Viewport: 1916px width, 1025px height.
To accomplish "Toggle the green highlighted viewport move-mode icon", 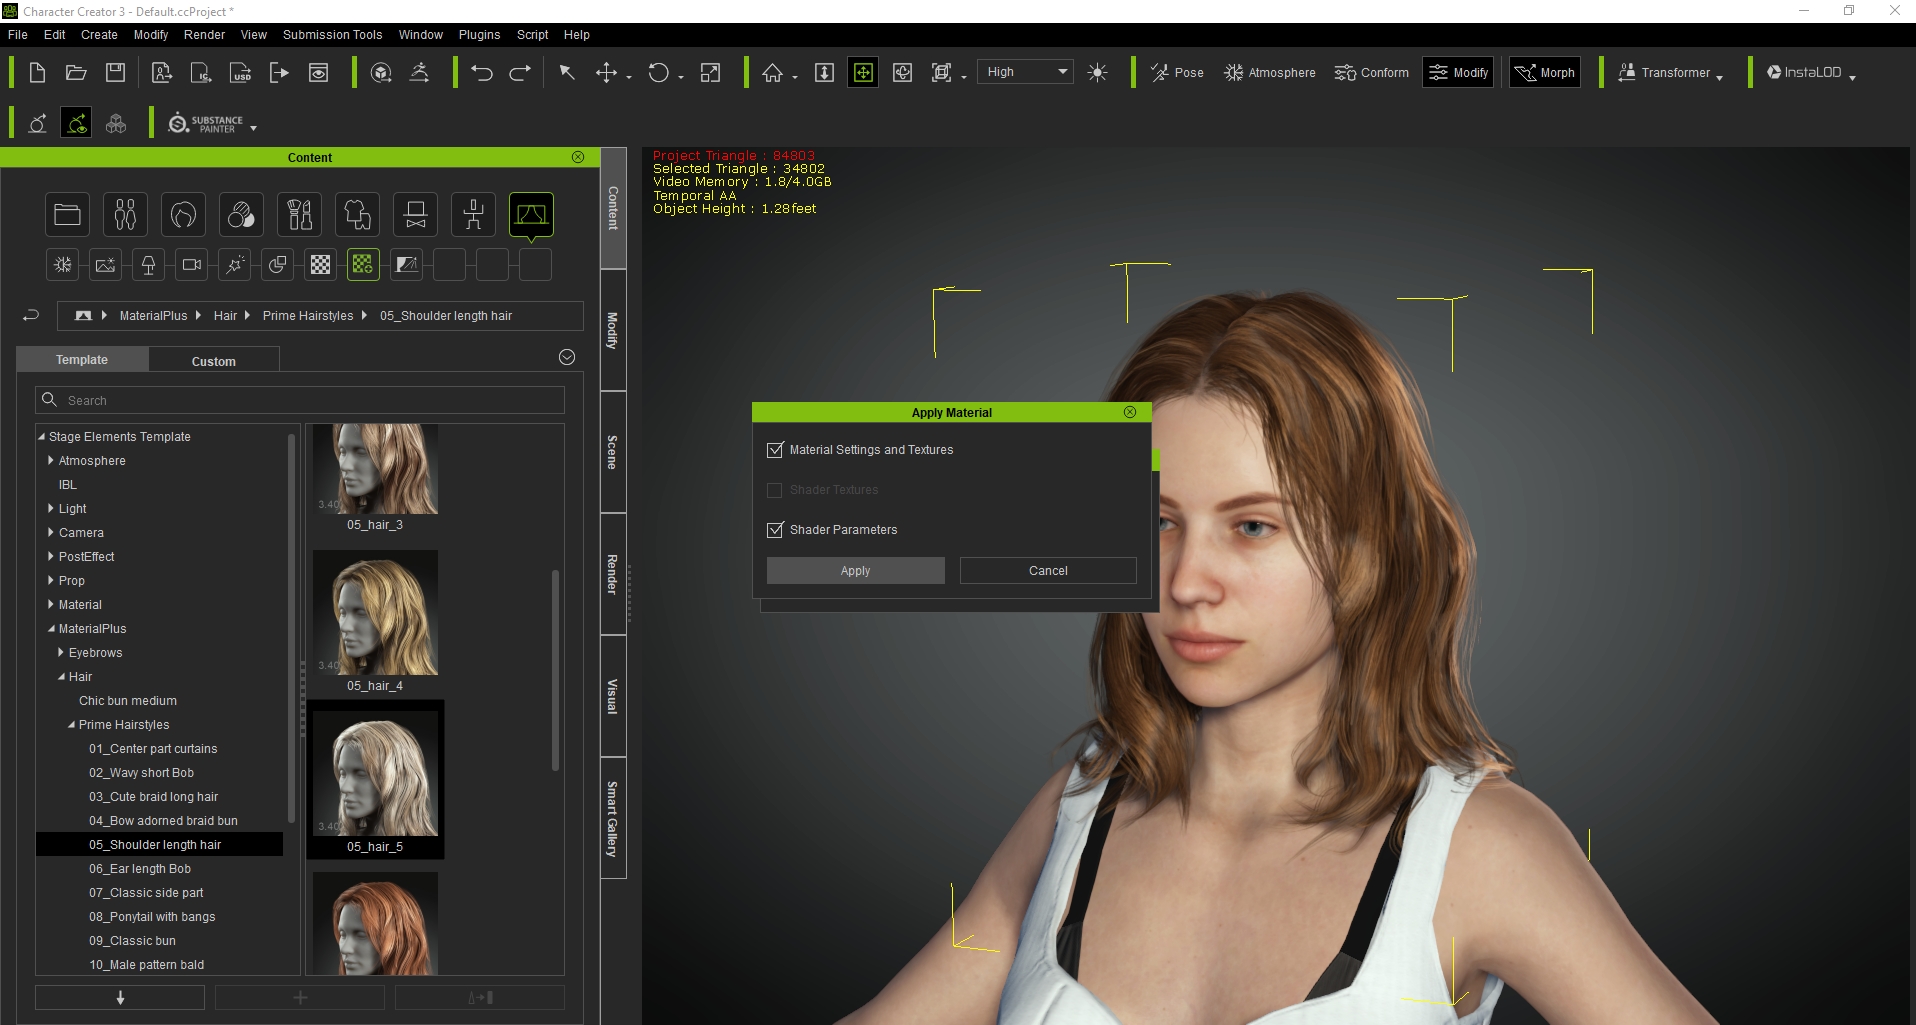I will pos(863,72).
